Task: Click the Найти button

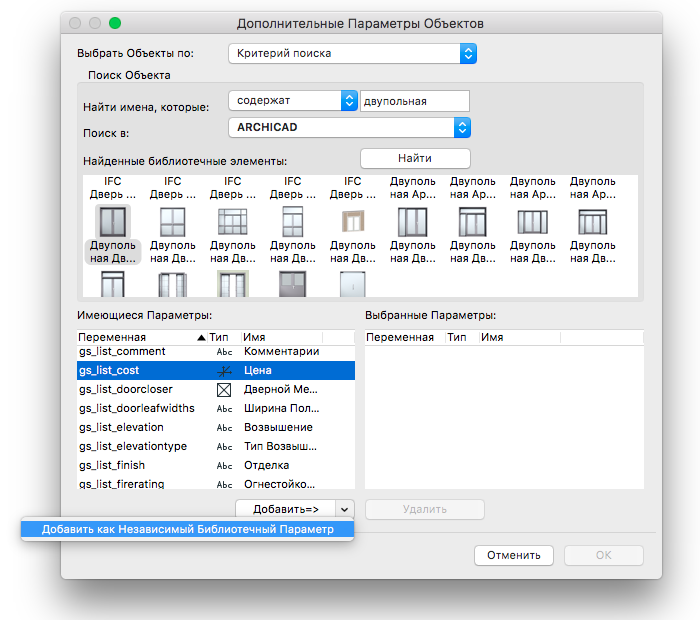Action: 415,158
